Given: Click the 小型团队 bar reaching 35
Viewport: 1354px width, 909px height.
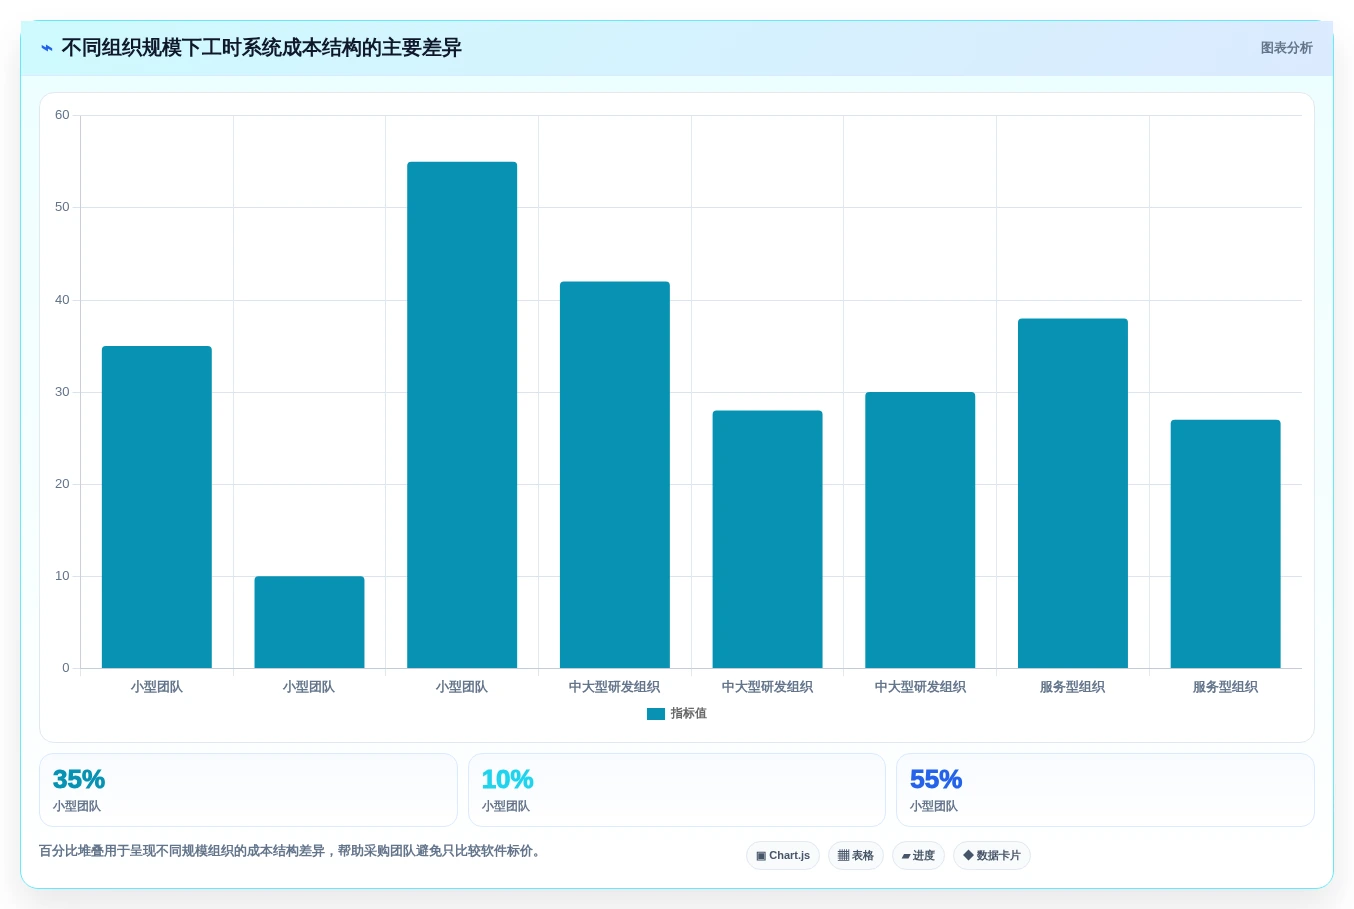Looking at the screenshot, I should 157,507.
